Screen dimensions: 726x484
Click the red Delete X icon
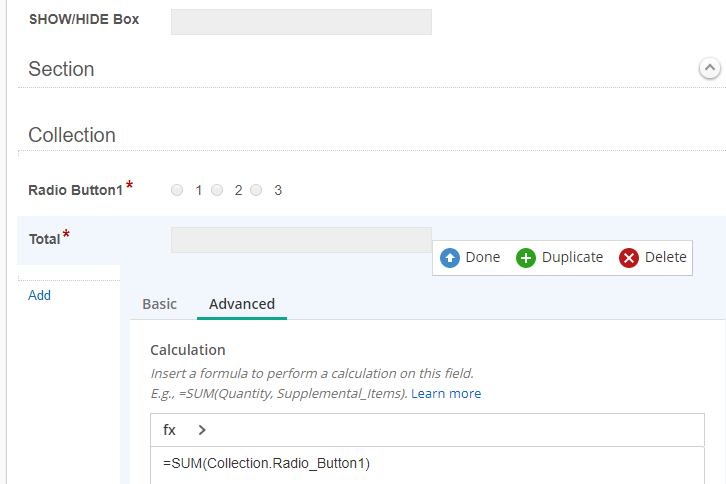tap(629, 258)
